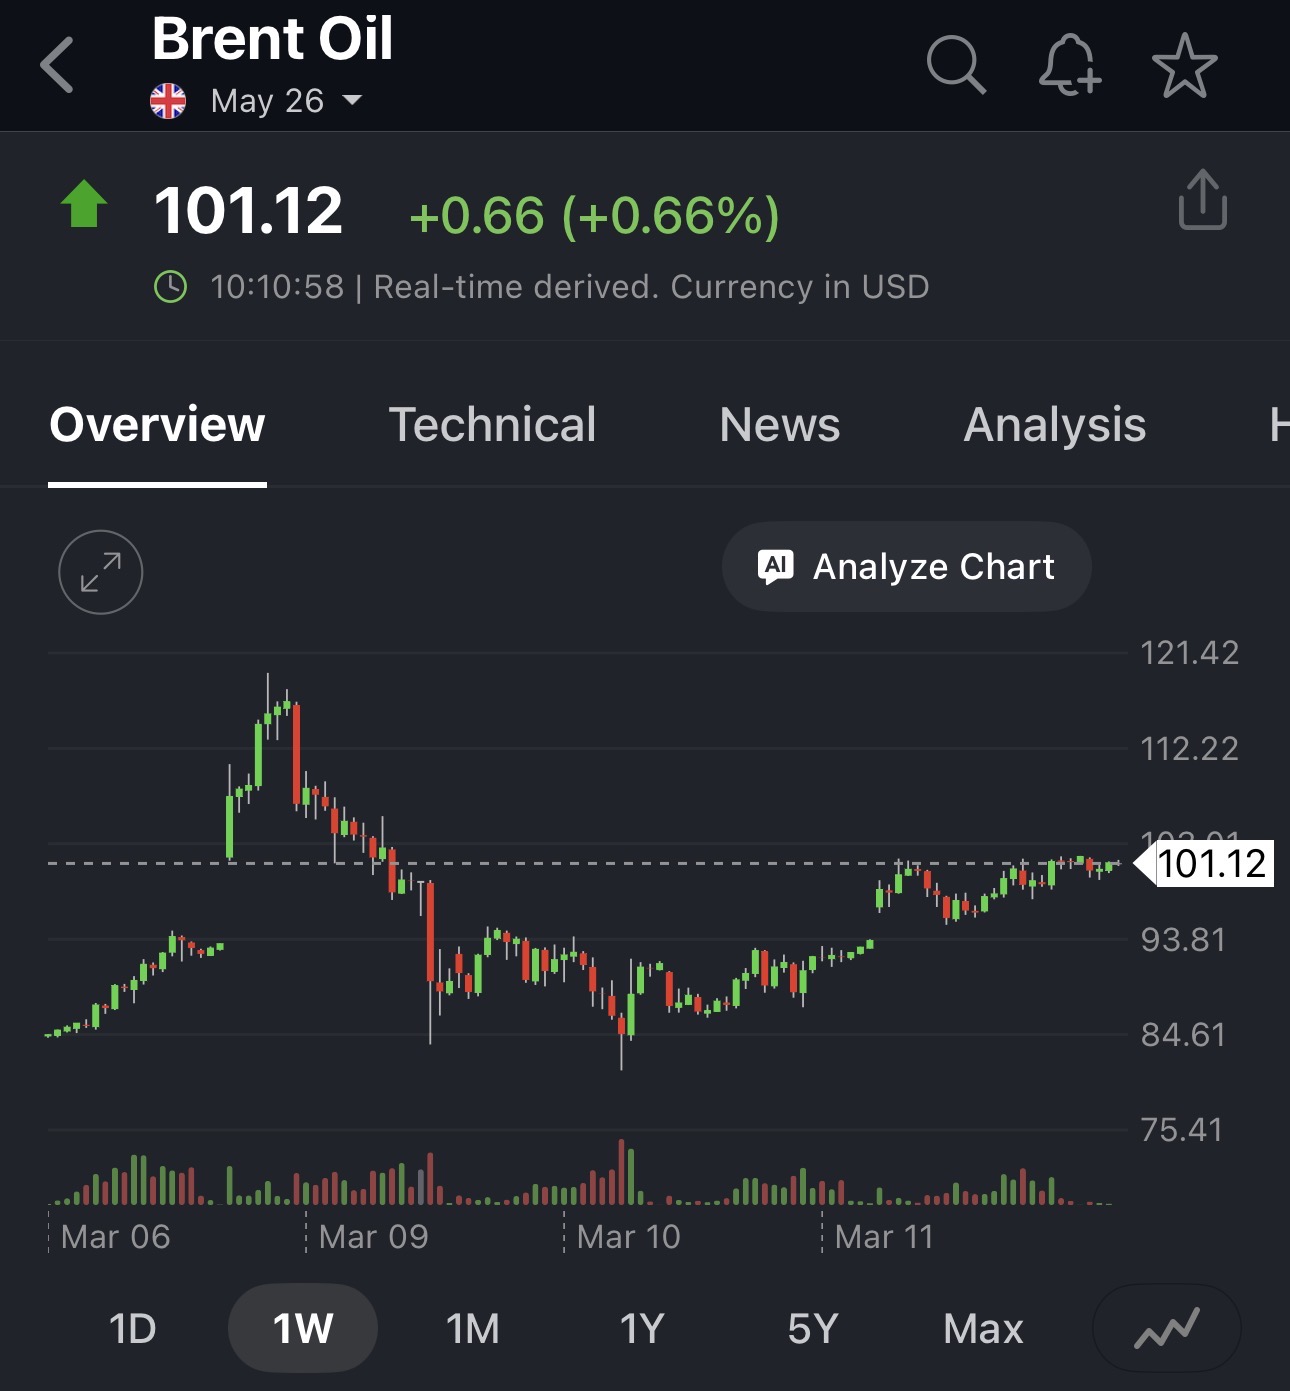Select the 5Y timeframe

812,1329
